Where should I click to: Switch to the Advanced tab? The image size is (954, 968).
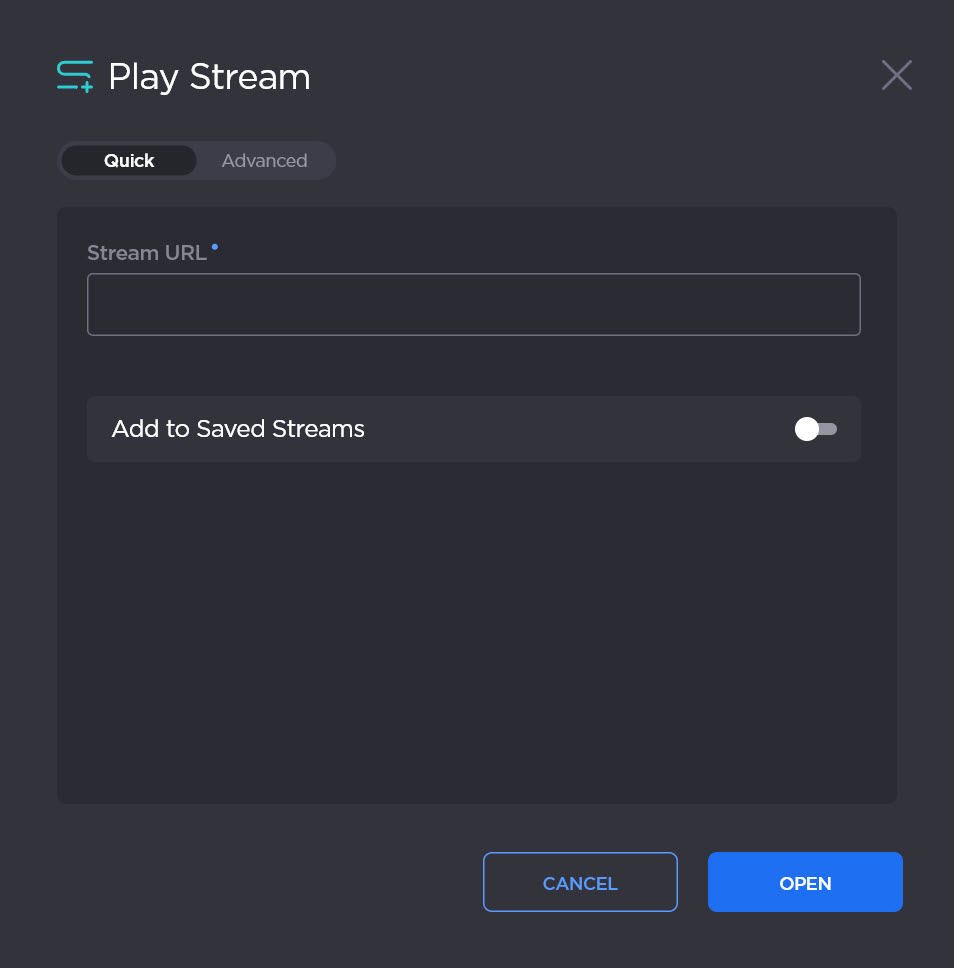coord(264,161)
